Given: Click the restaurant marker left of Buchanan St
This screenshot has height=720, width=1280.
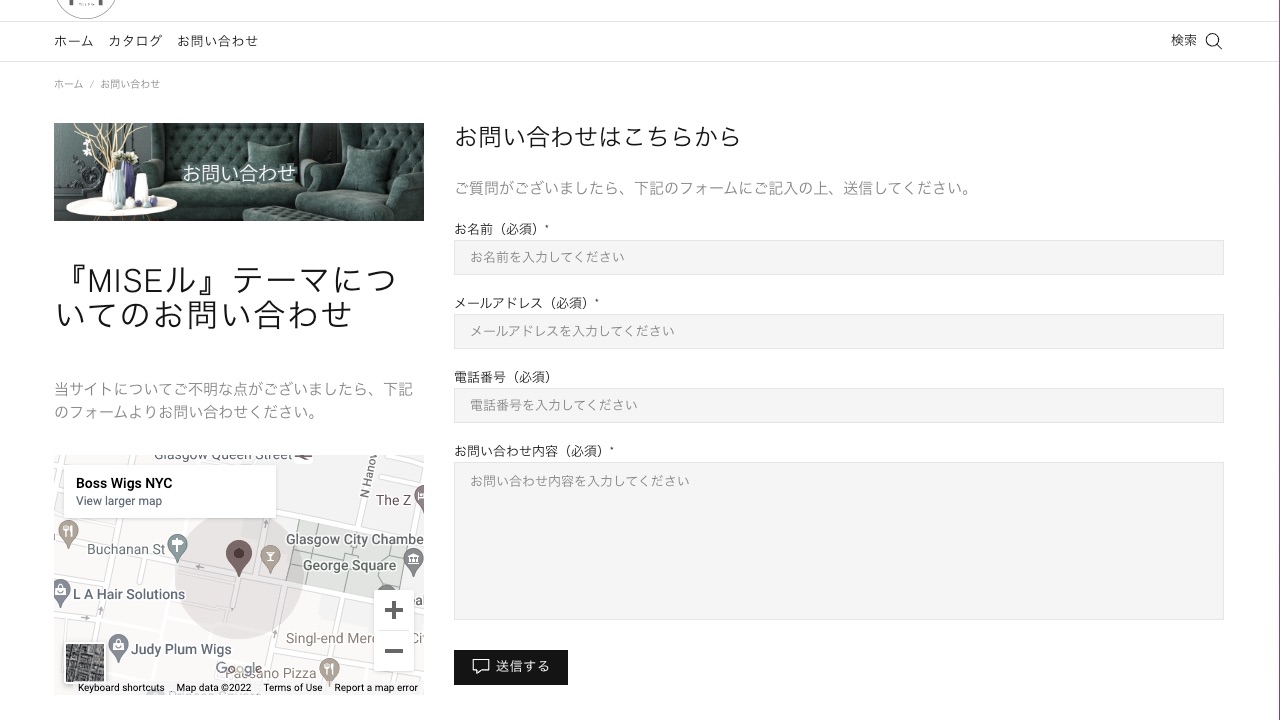Looking at the screenshot, I should click(x=68, y=533).
